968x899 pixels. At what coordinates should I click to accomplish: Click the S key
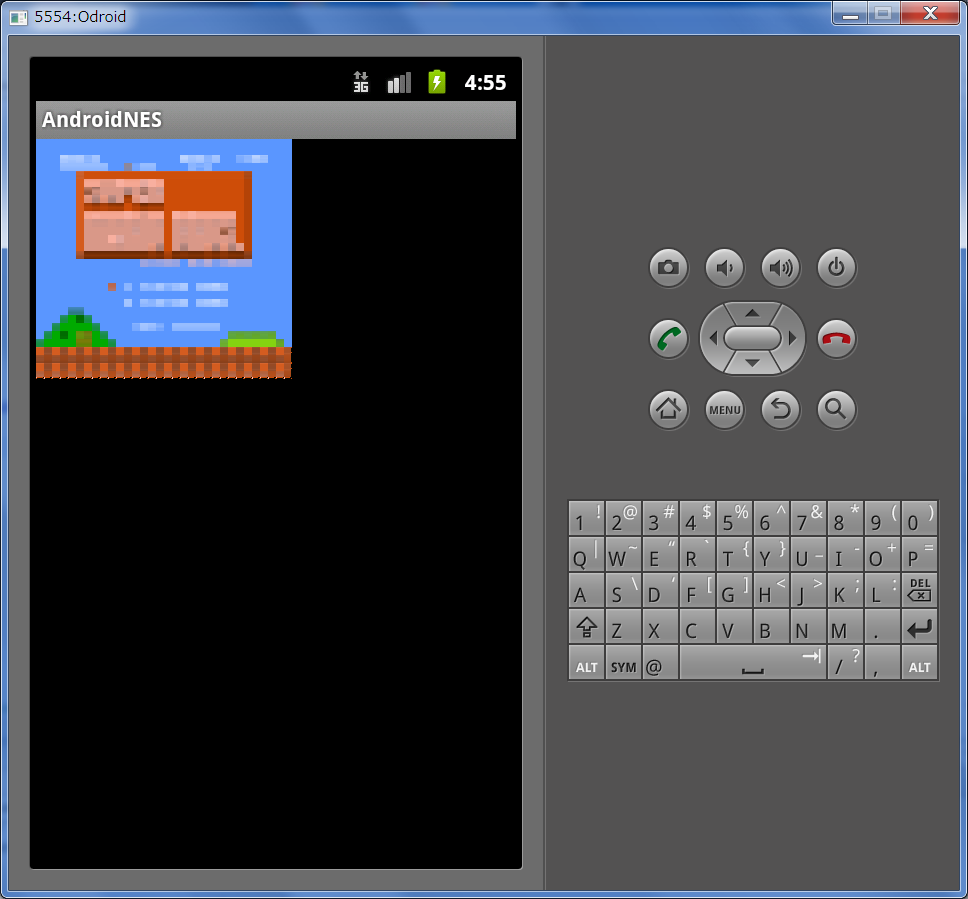[x=623, y=590]
